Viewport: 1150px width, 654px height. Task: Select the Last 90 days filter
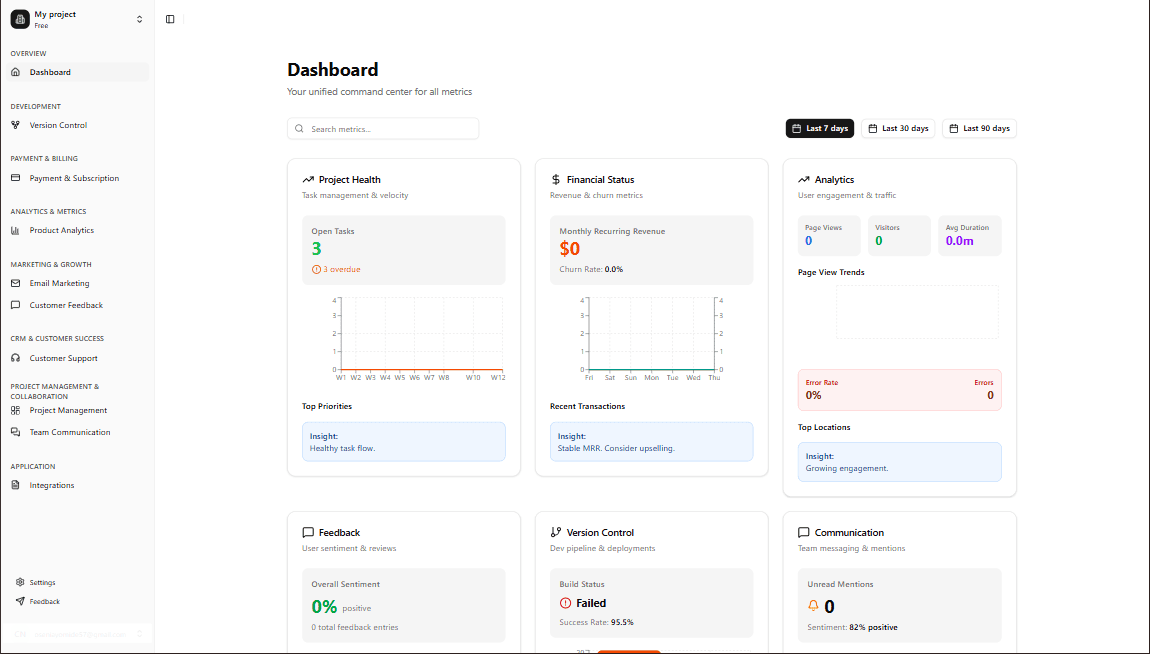coord(979,128)
